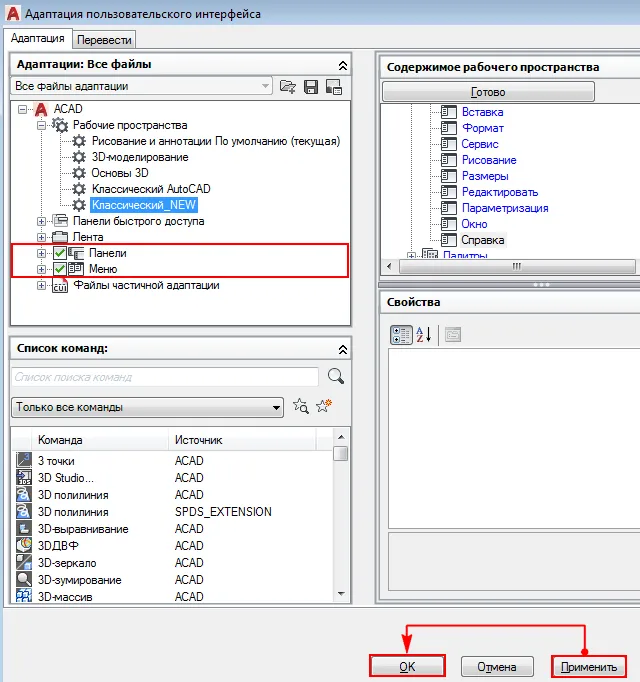Click the greyed property pages icon in Свойства
640x682 pixels.
(x=453, y=334)
